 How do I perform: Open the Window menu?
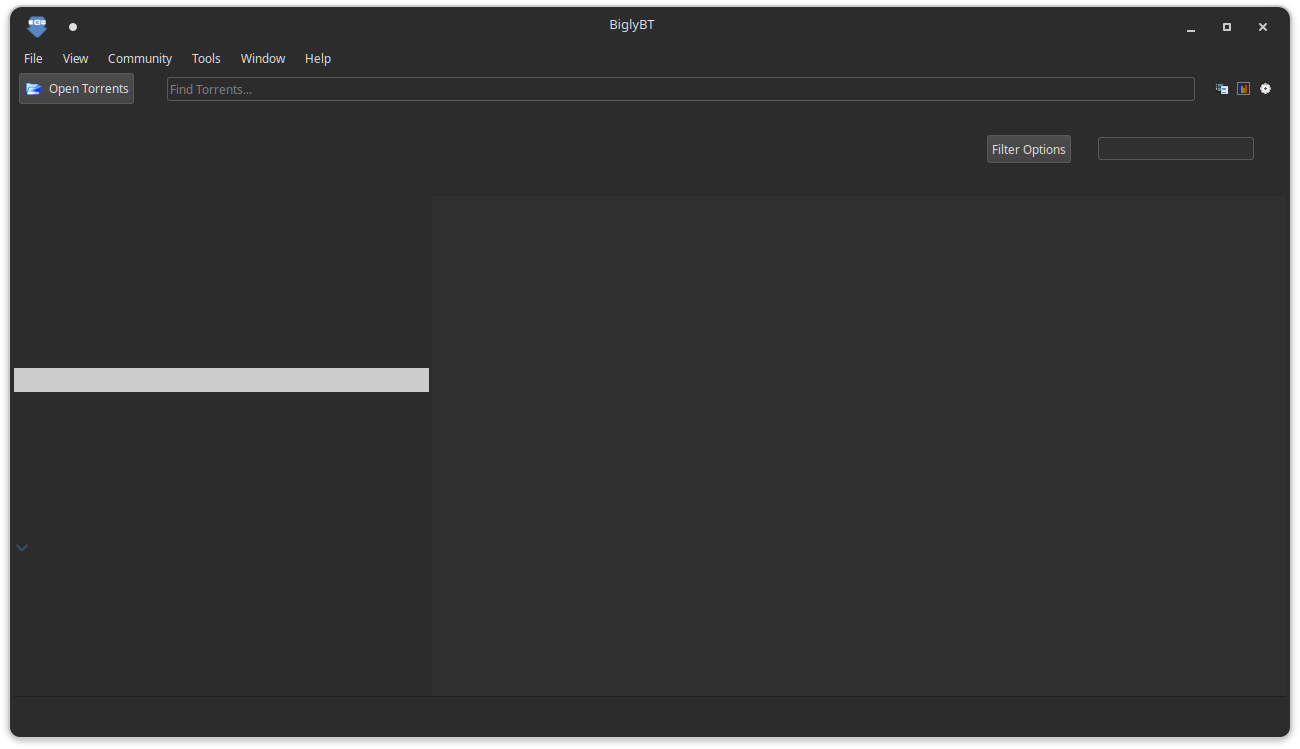[262, 58]
